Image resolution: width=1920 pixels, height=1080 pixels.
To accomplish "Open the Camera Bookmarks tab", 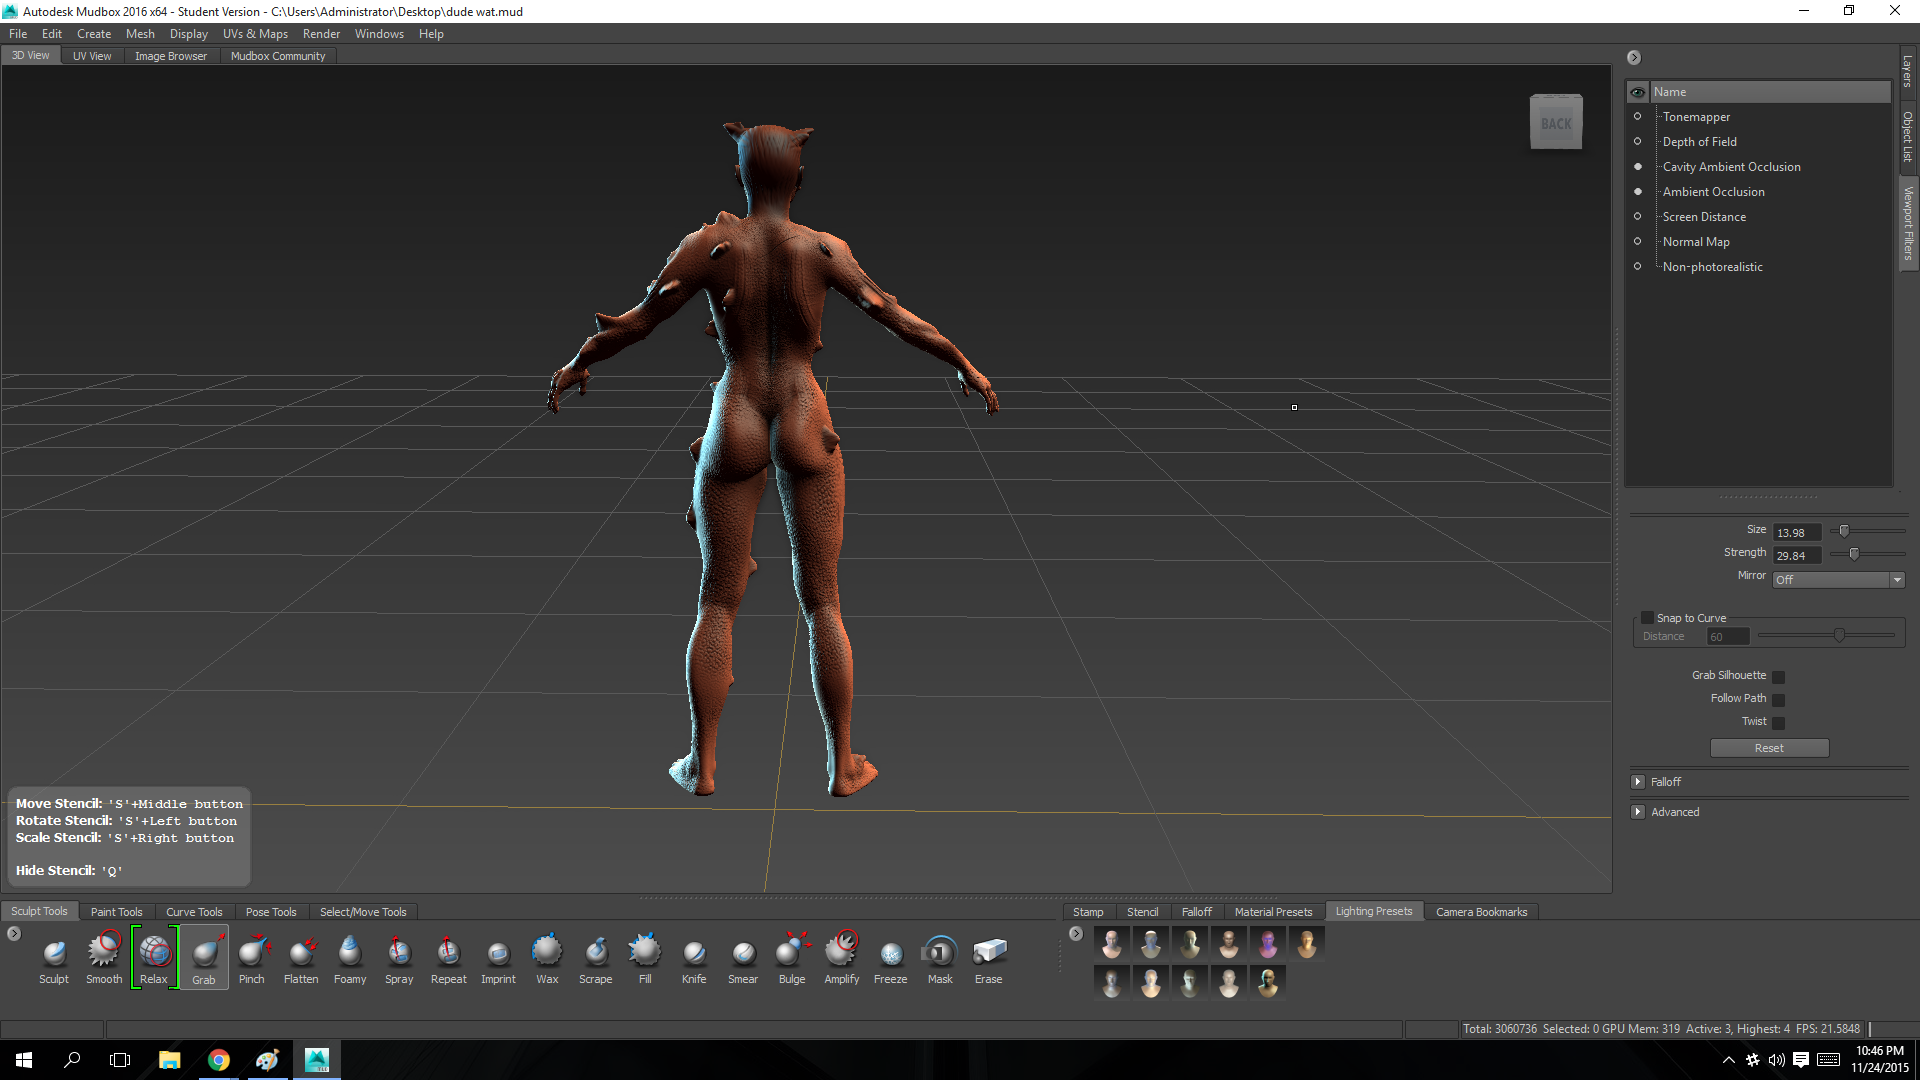I will 1481,912.
